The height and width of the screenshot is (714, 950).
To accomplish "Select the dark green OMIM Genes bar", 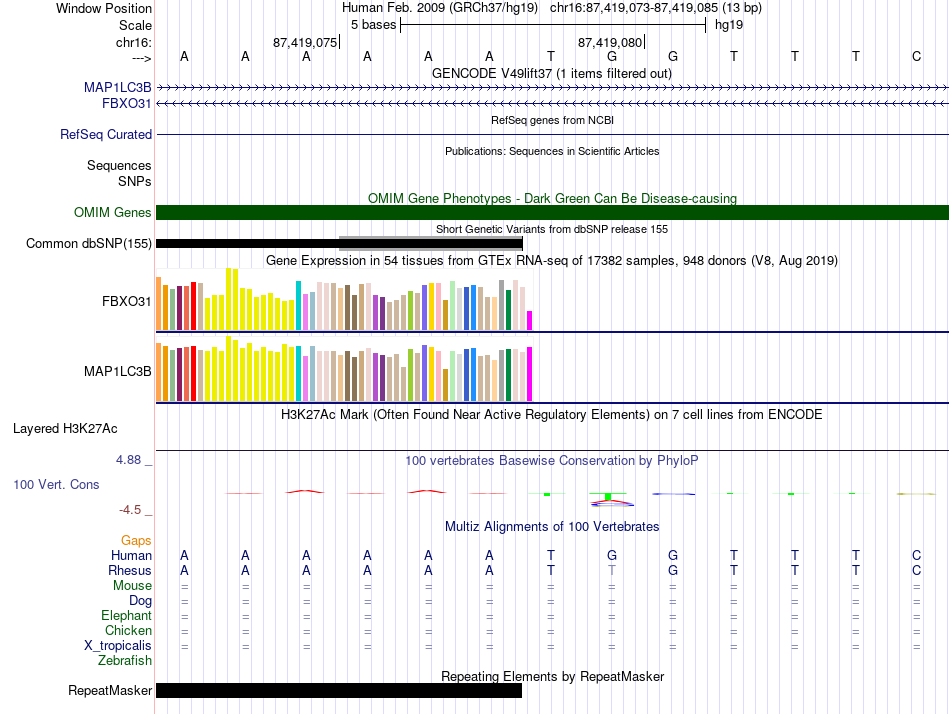I will click(552, 212).
